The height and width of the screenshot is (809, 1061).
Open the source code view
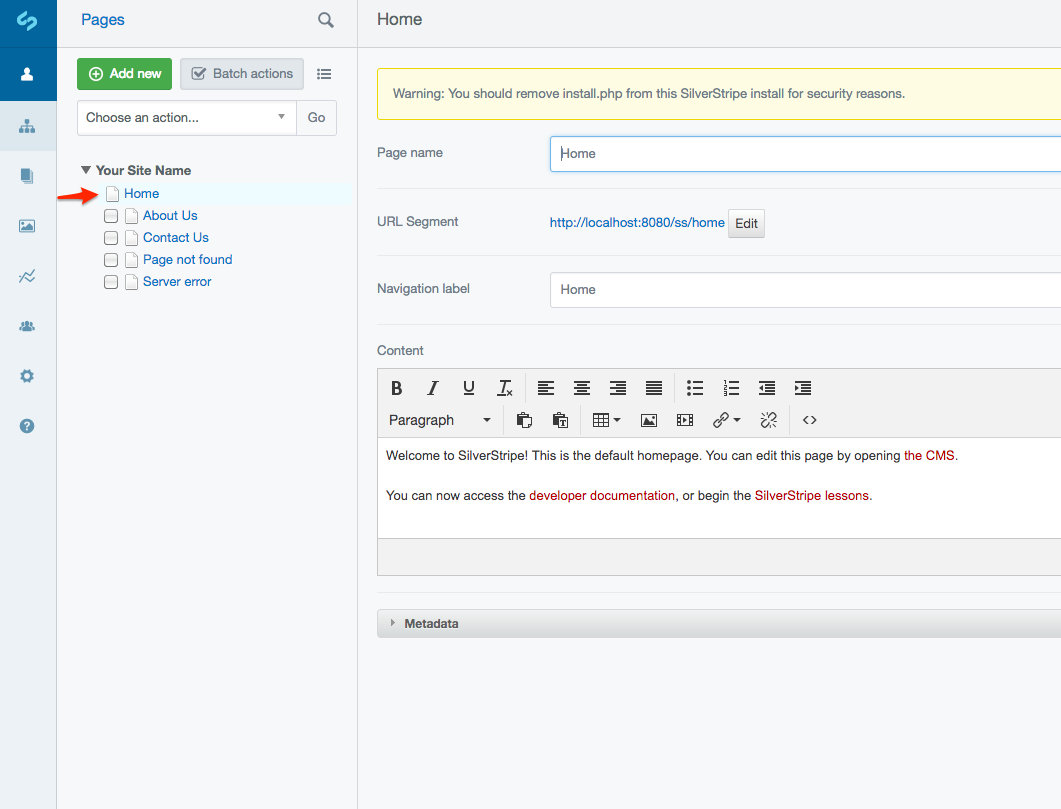pyautogui.click(x=809, y=420)
